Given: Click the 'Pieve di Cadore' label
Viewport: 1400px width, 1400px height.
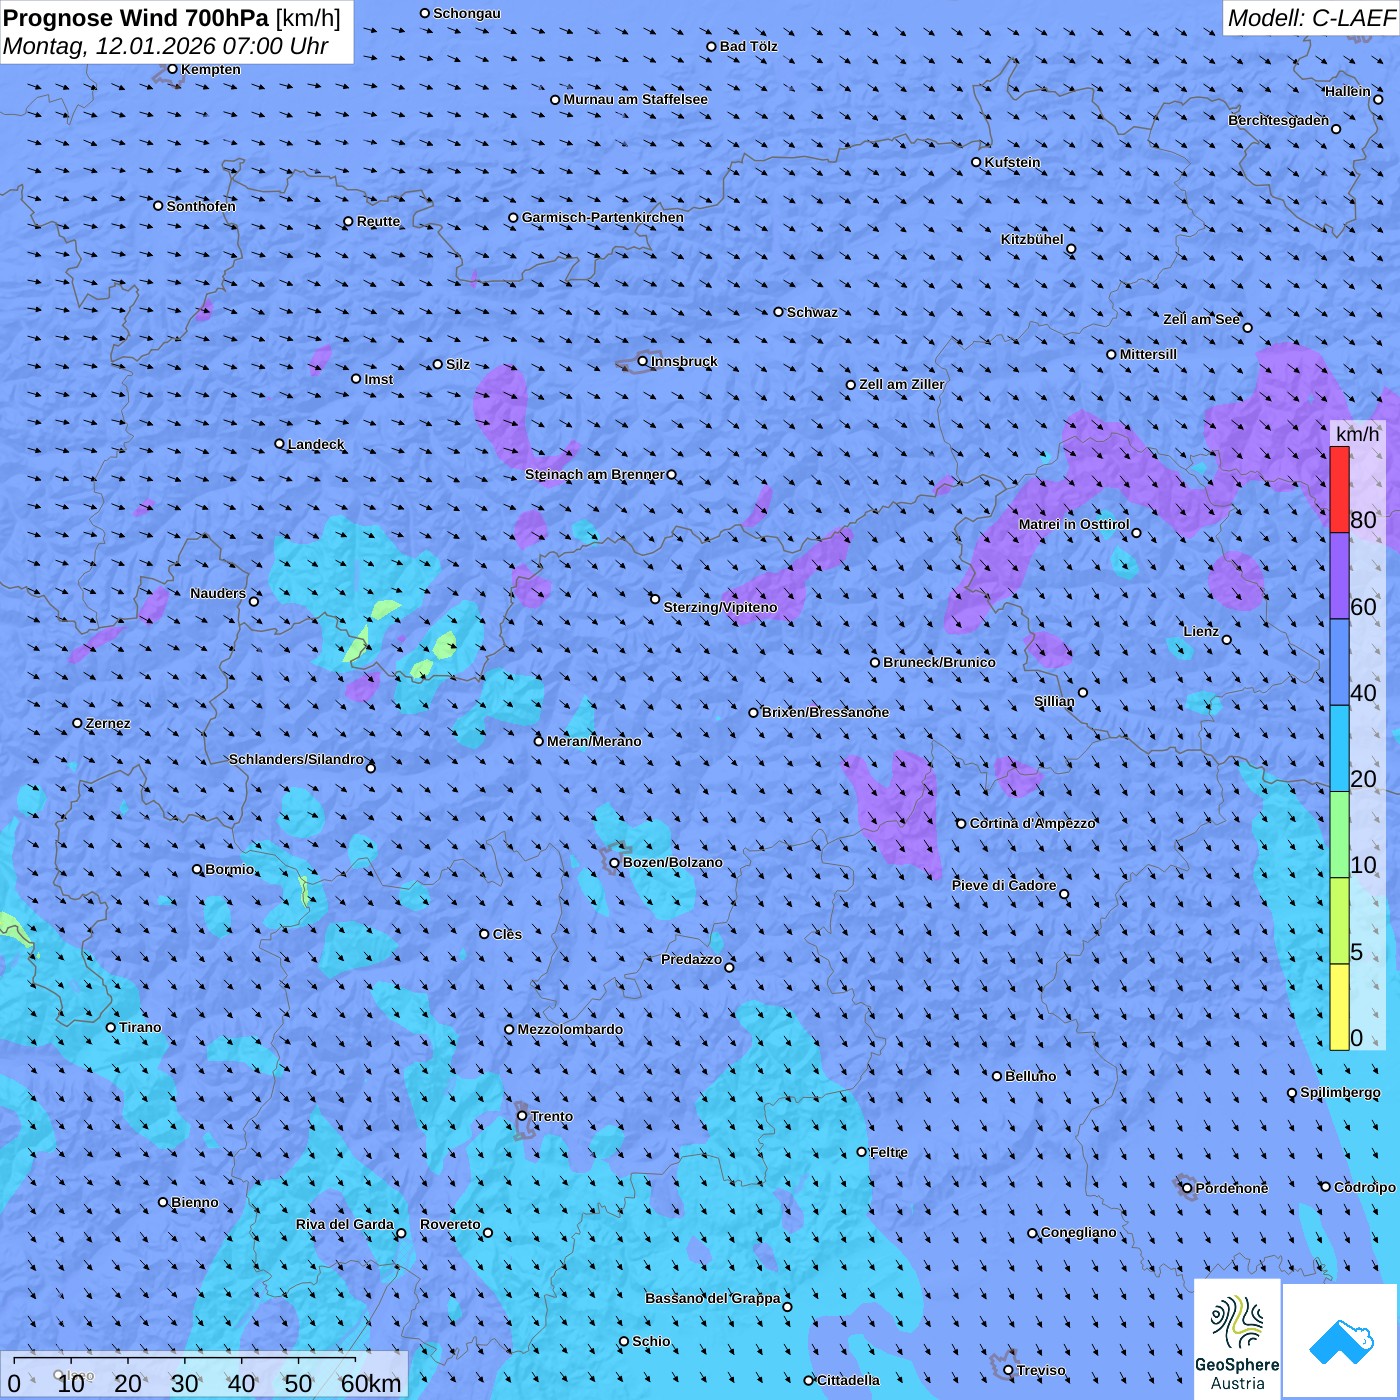Looking at the screenshot, I should (x=1004, y=885).
